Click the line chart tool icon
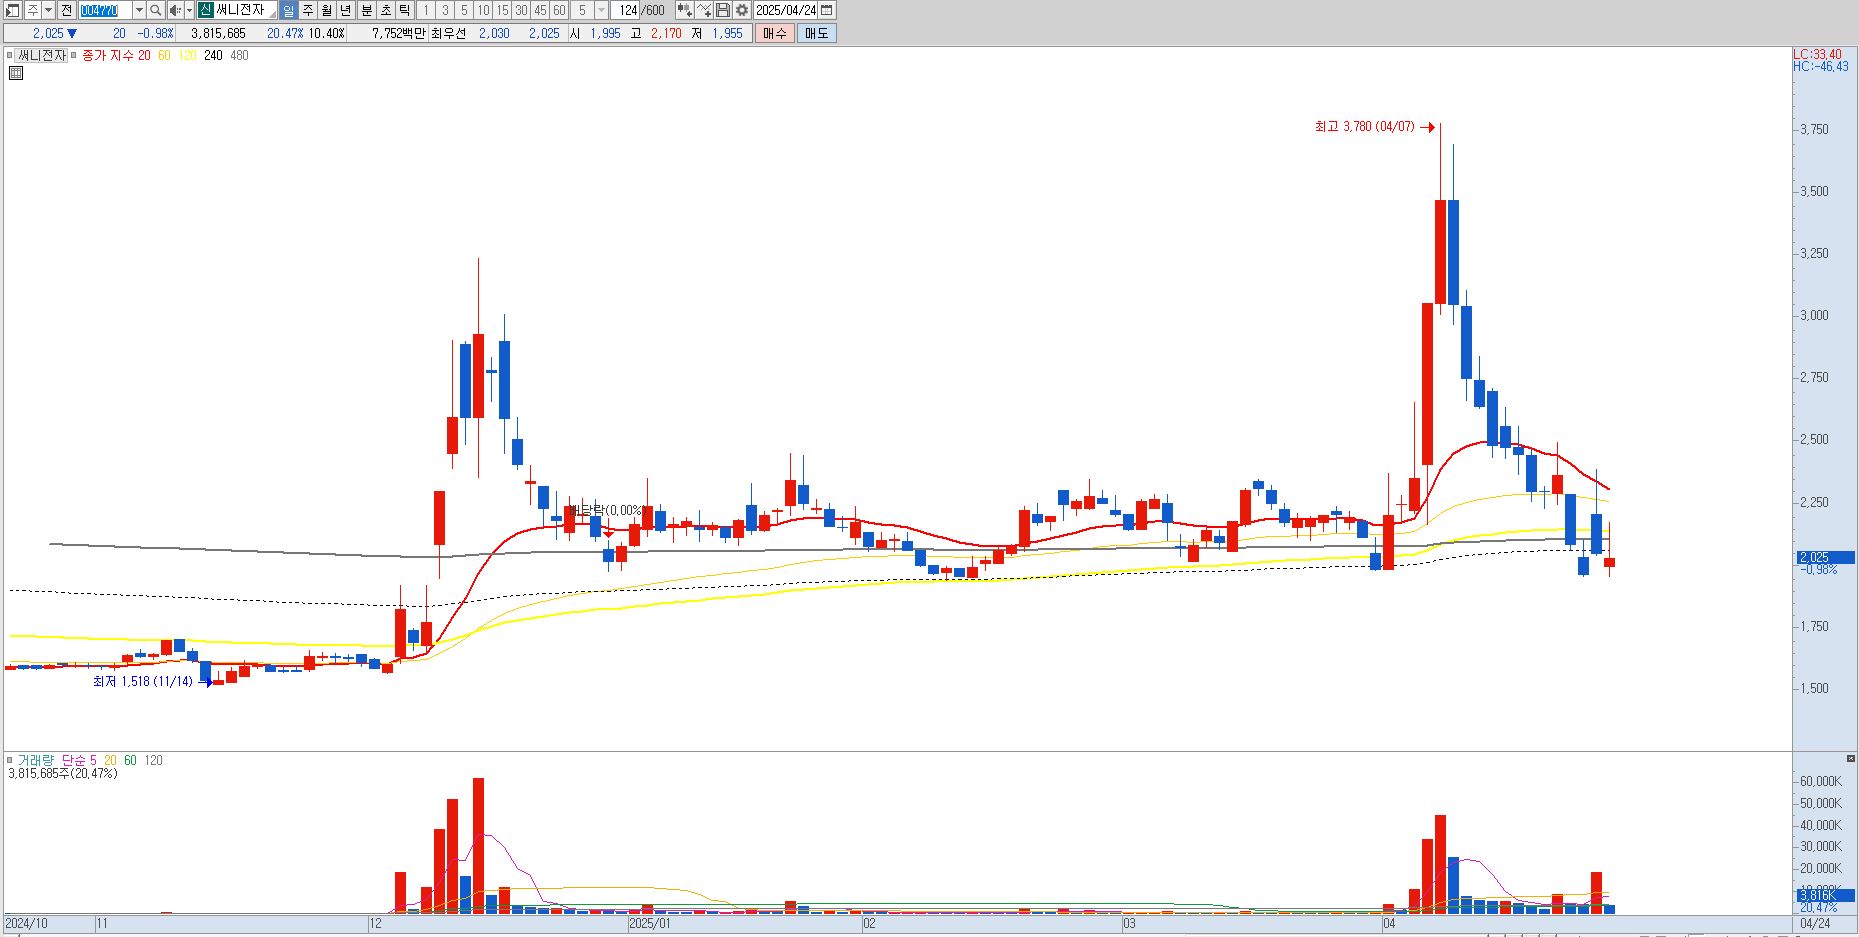This screenshot has width=1859, height=937. (704, 10)
